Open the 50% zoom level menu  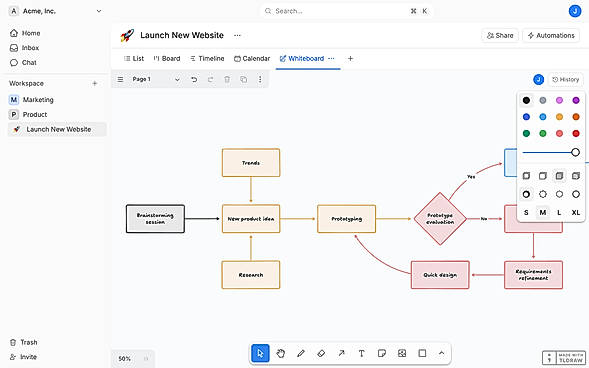[125, 359]
